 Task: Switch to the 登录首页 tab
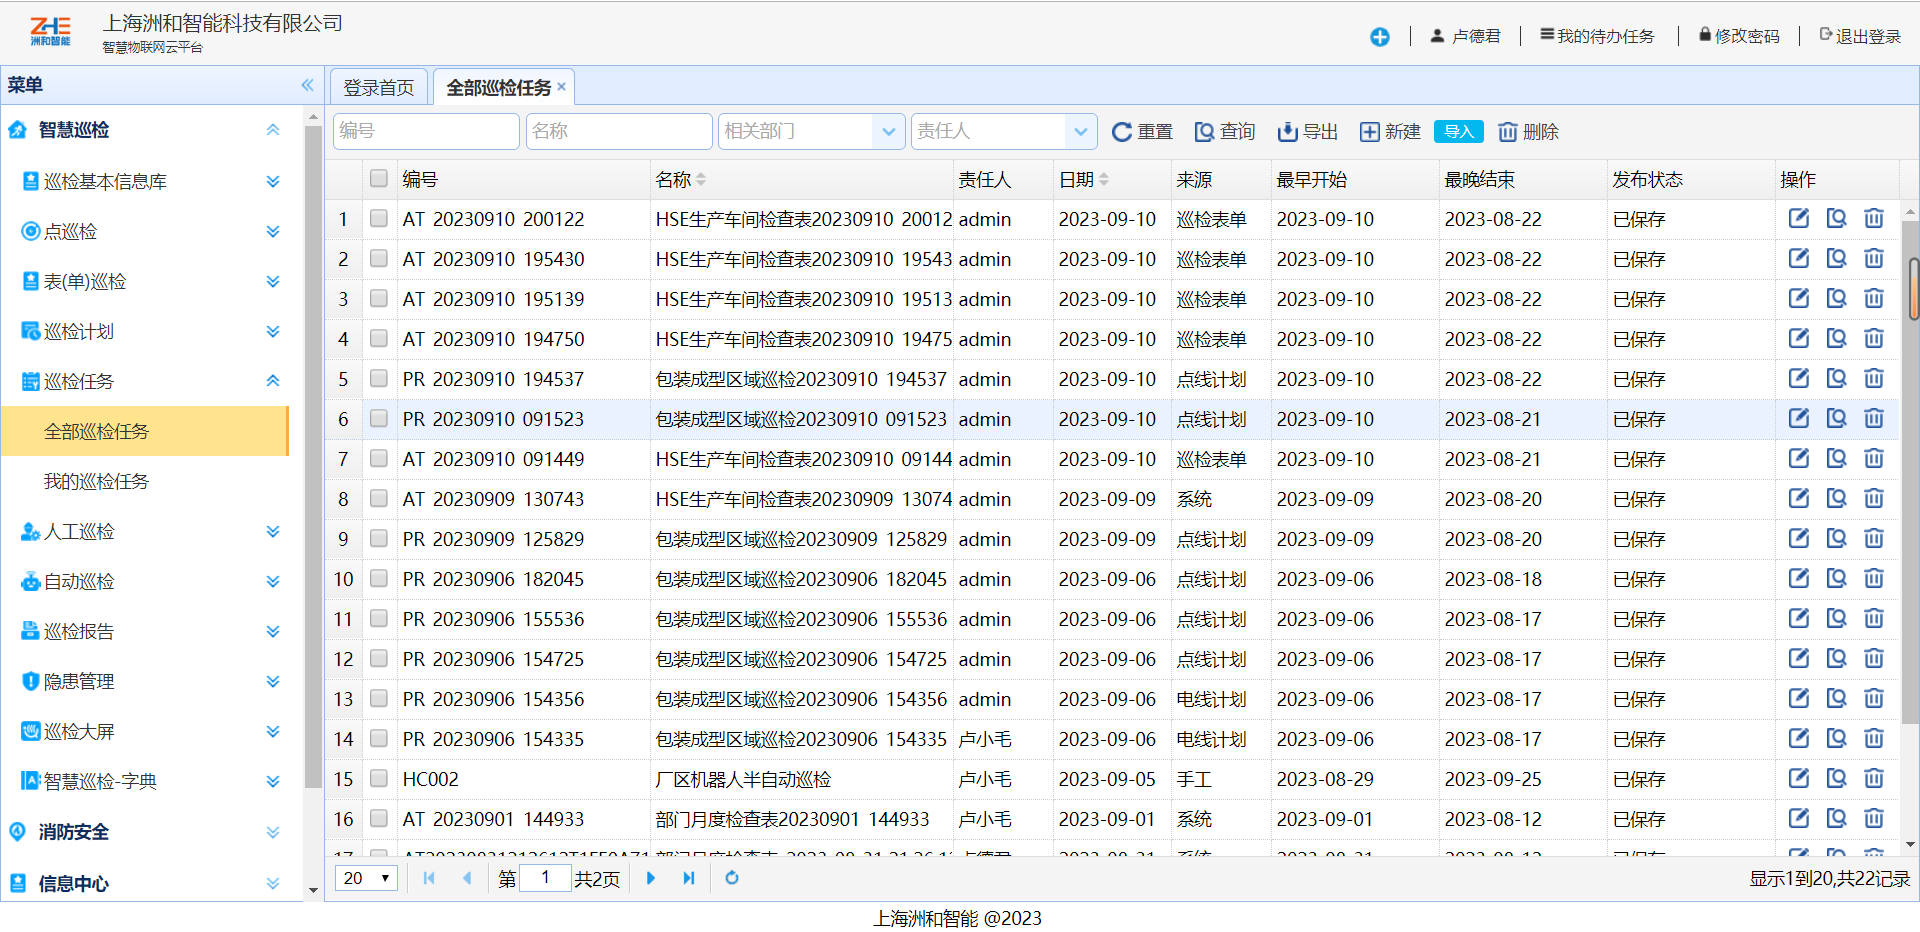pyautogui.click(x=379, y=88)
